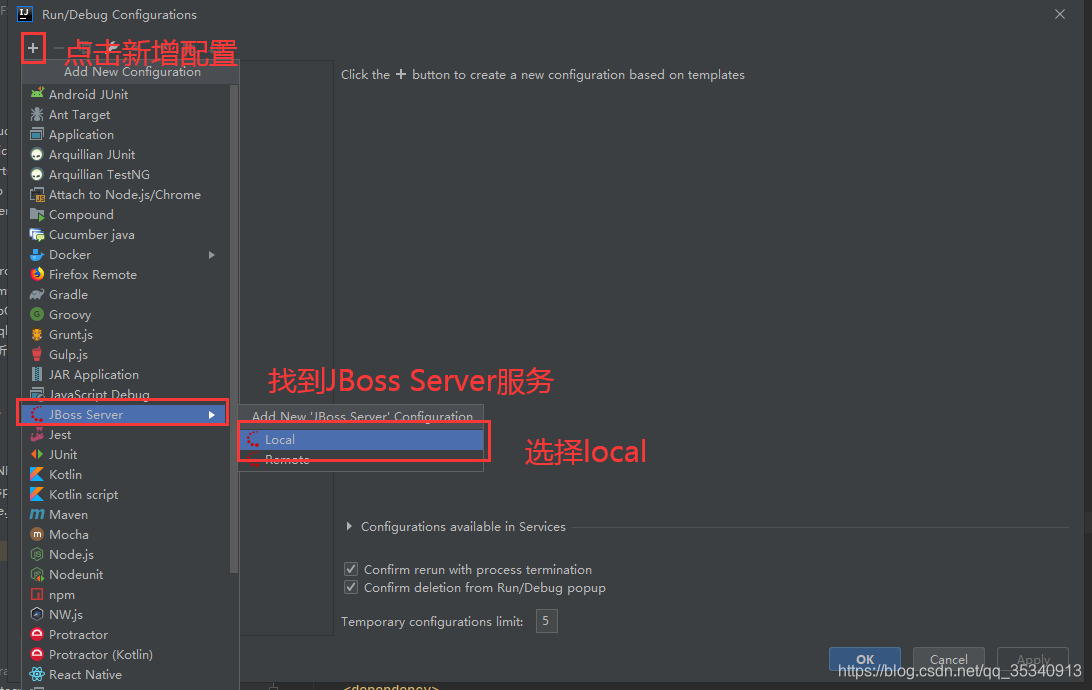Click the Kotlin script icon
1092x690 pixels.
coord(37,494)
